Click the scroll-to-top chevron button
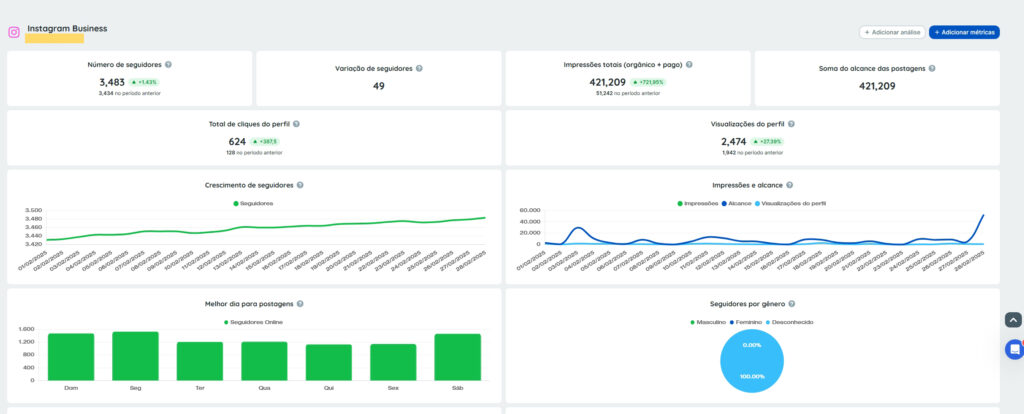This screenshot has width=1024, height=414. [x=1014, y=320]
